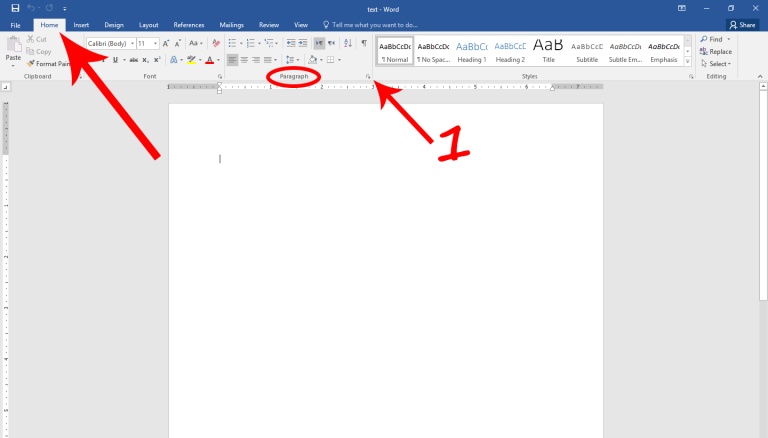Click the red font color swatch
768x438 pixels.
(209, 60)
